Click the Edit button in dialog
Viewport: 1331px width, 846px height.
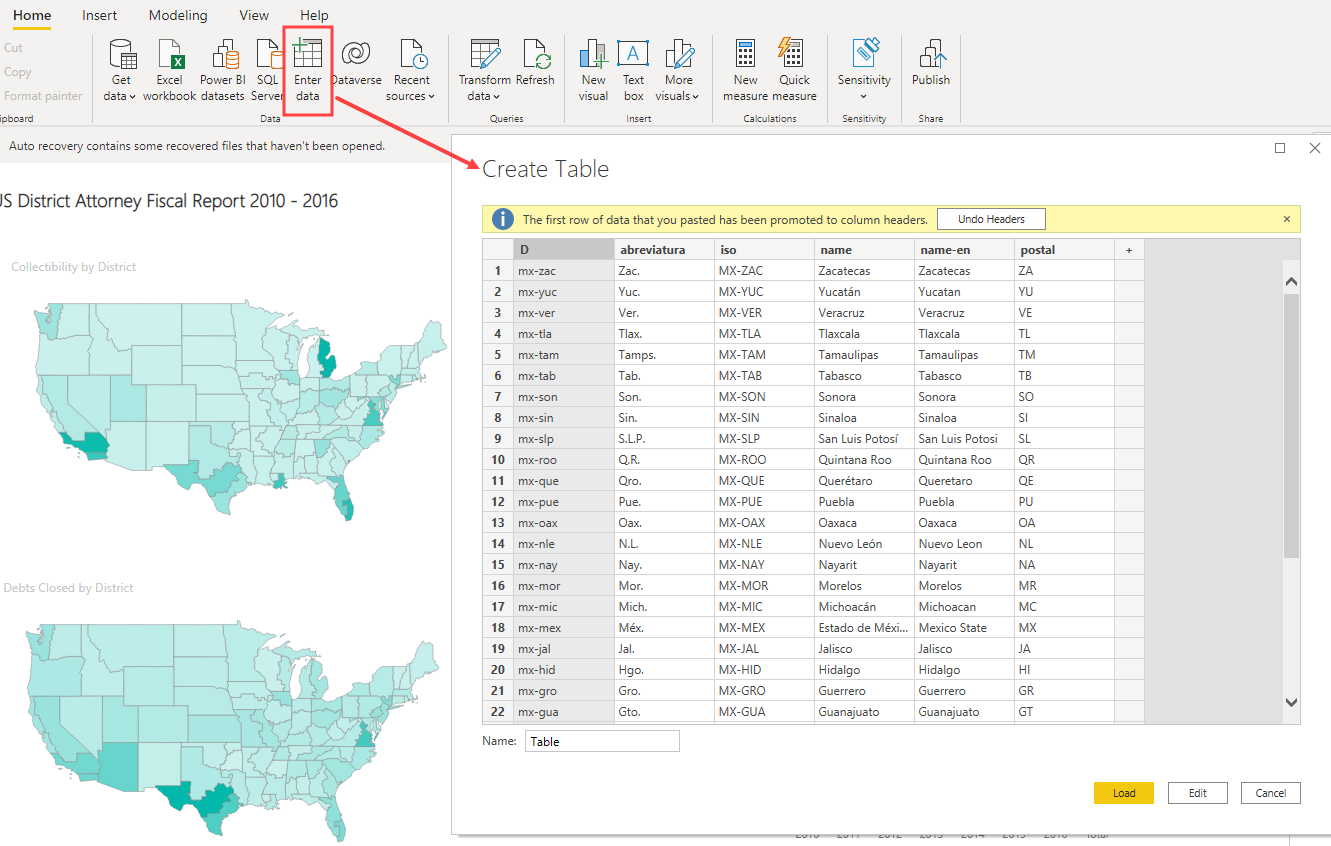point(1198,793)
